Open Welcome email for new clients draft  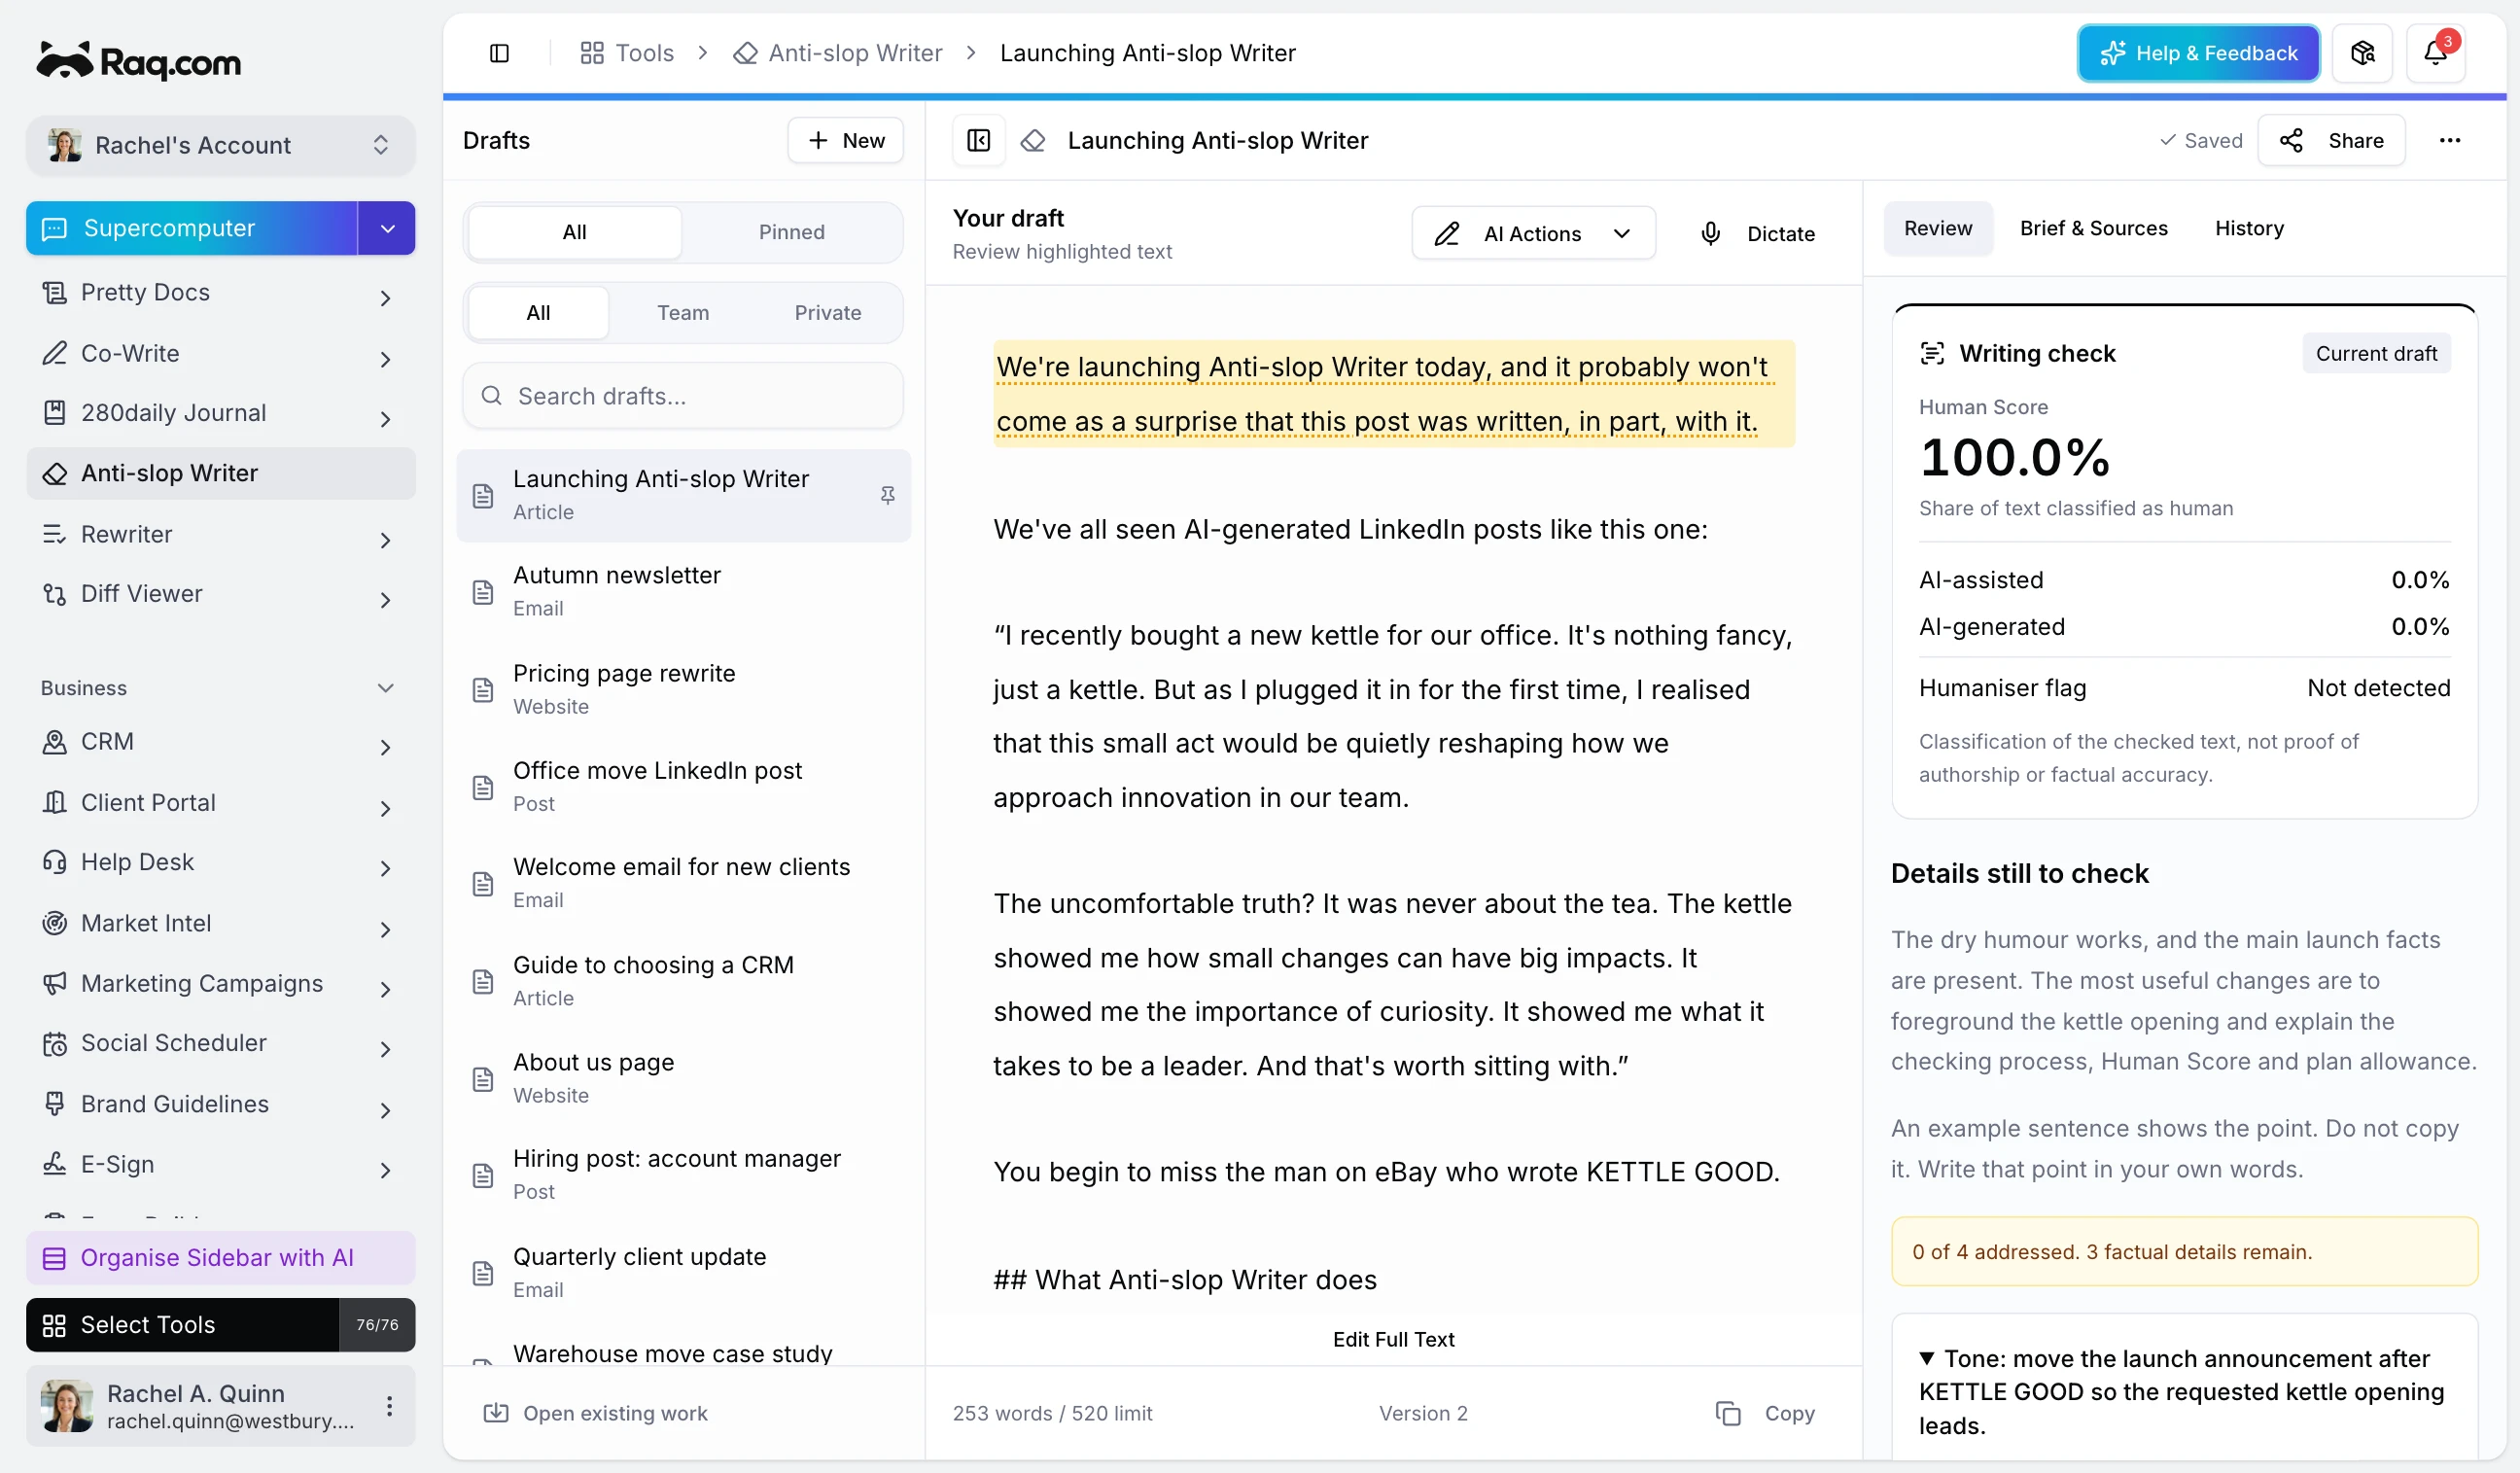pyautogui.click(x=683, y=883)
